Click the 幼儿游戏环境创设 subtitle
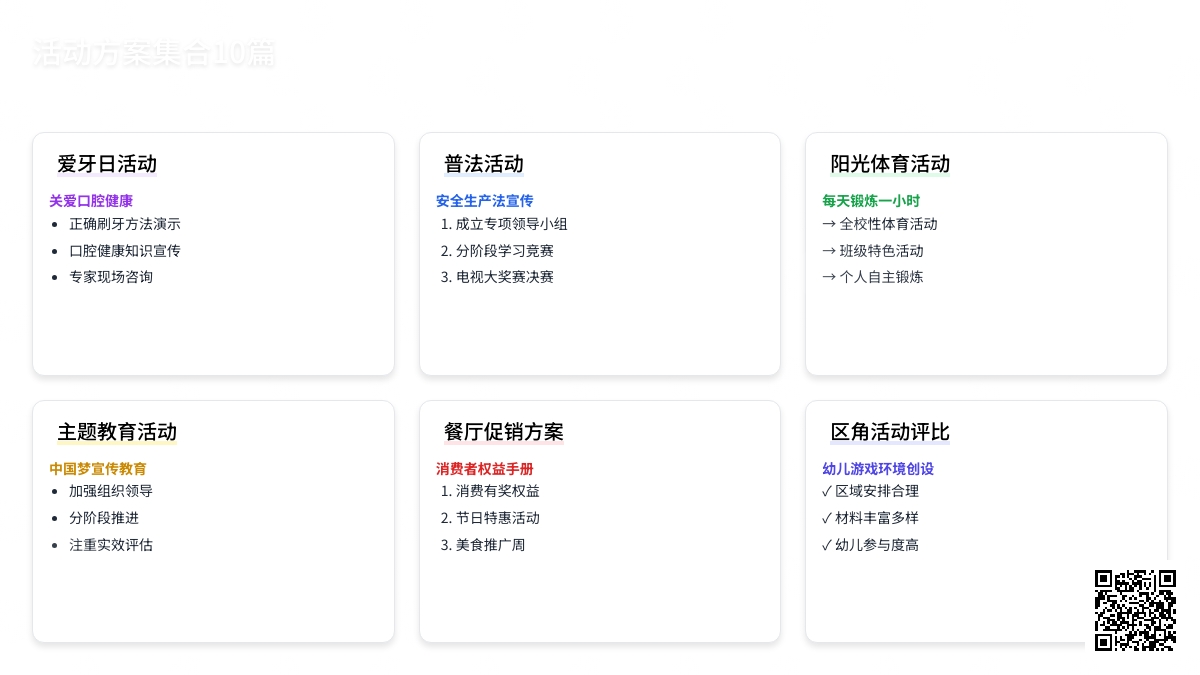 coord(878,469)
